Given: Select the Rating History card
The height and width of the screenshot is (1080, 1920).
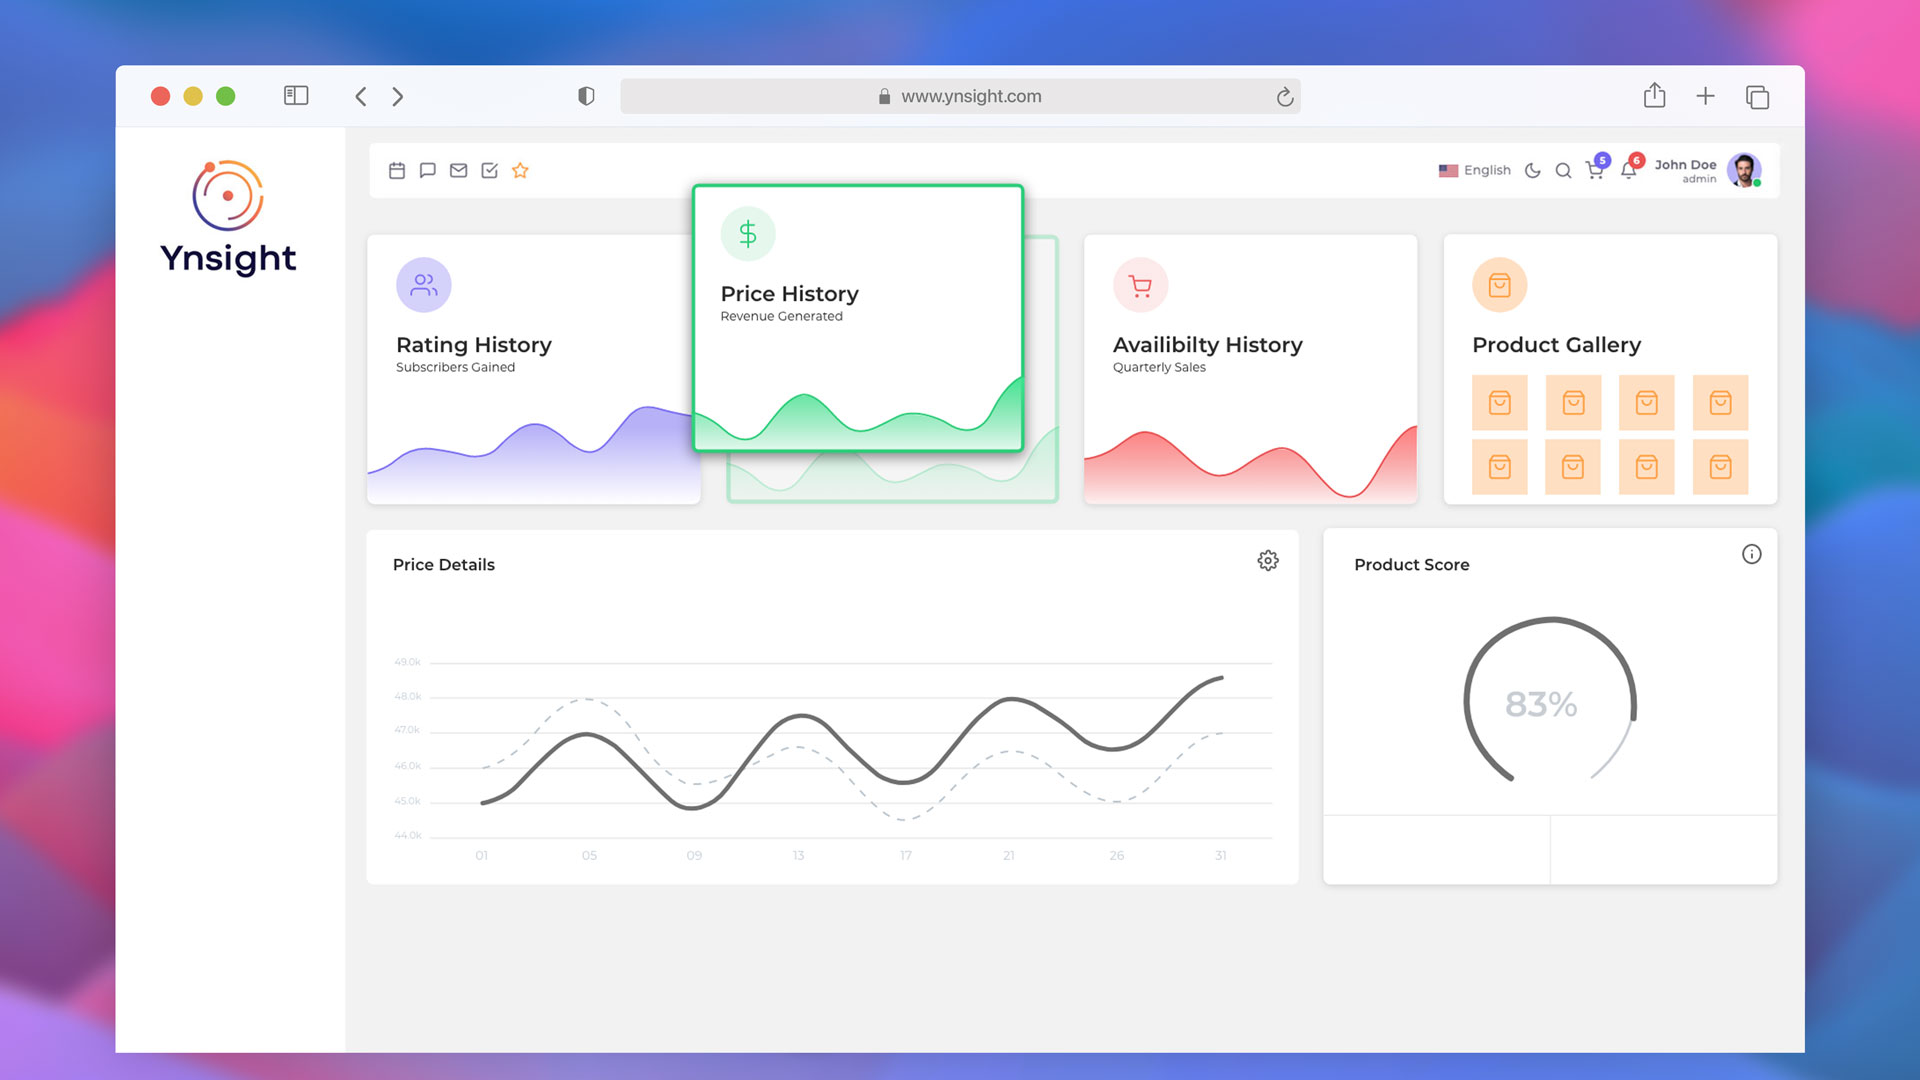Looking at the screenshot, I should [x=533, y=369].
